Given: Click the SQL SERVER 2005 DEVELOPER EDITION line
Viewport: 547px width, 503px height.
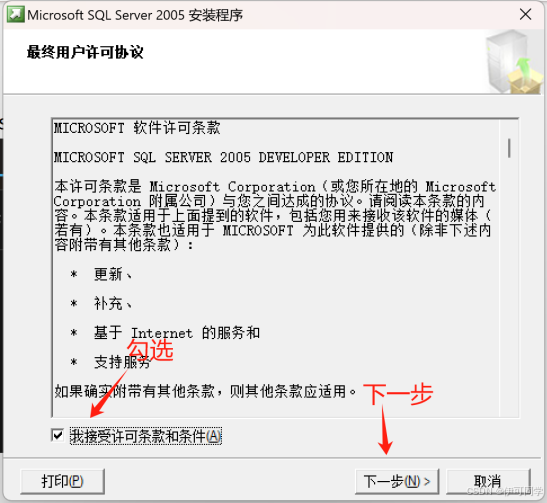Looking at the screenshot, I should tap(223, 157).
